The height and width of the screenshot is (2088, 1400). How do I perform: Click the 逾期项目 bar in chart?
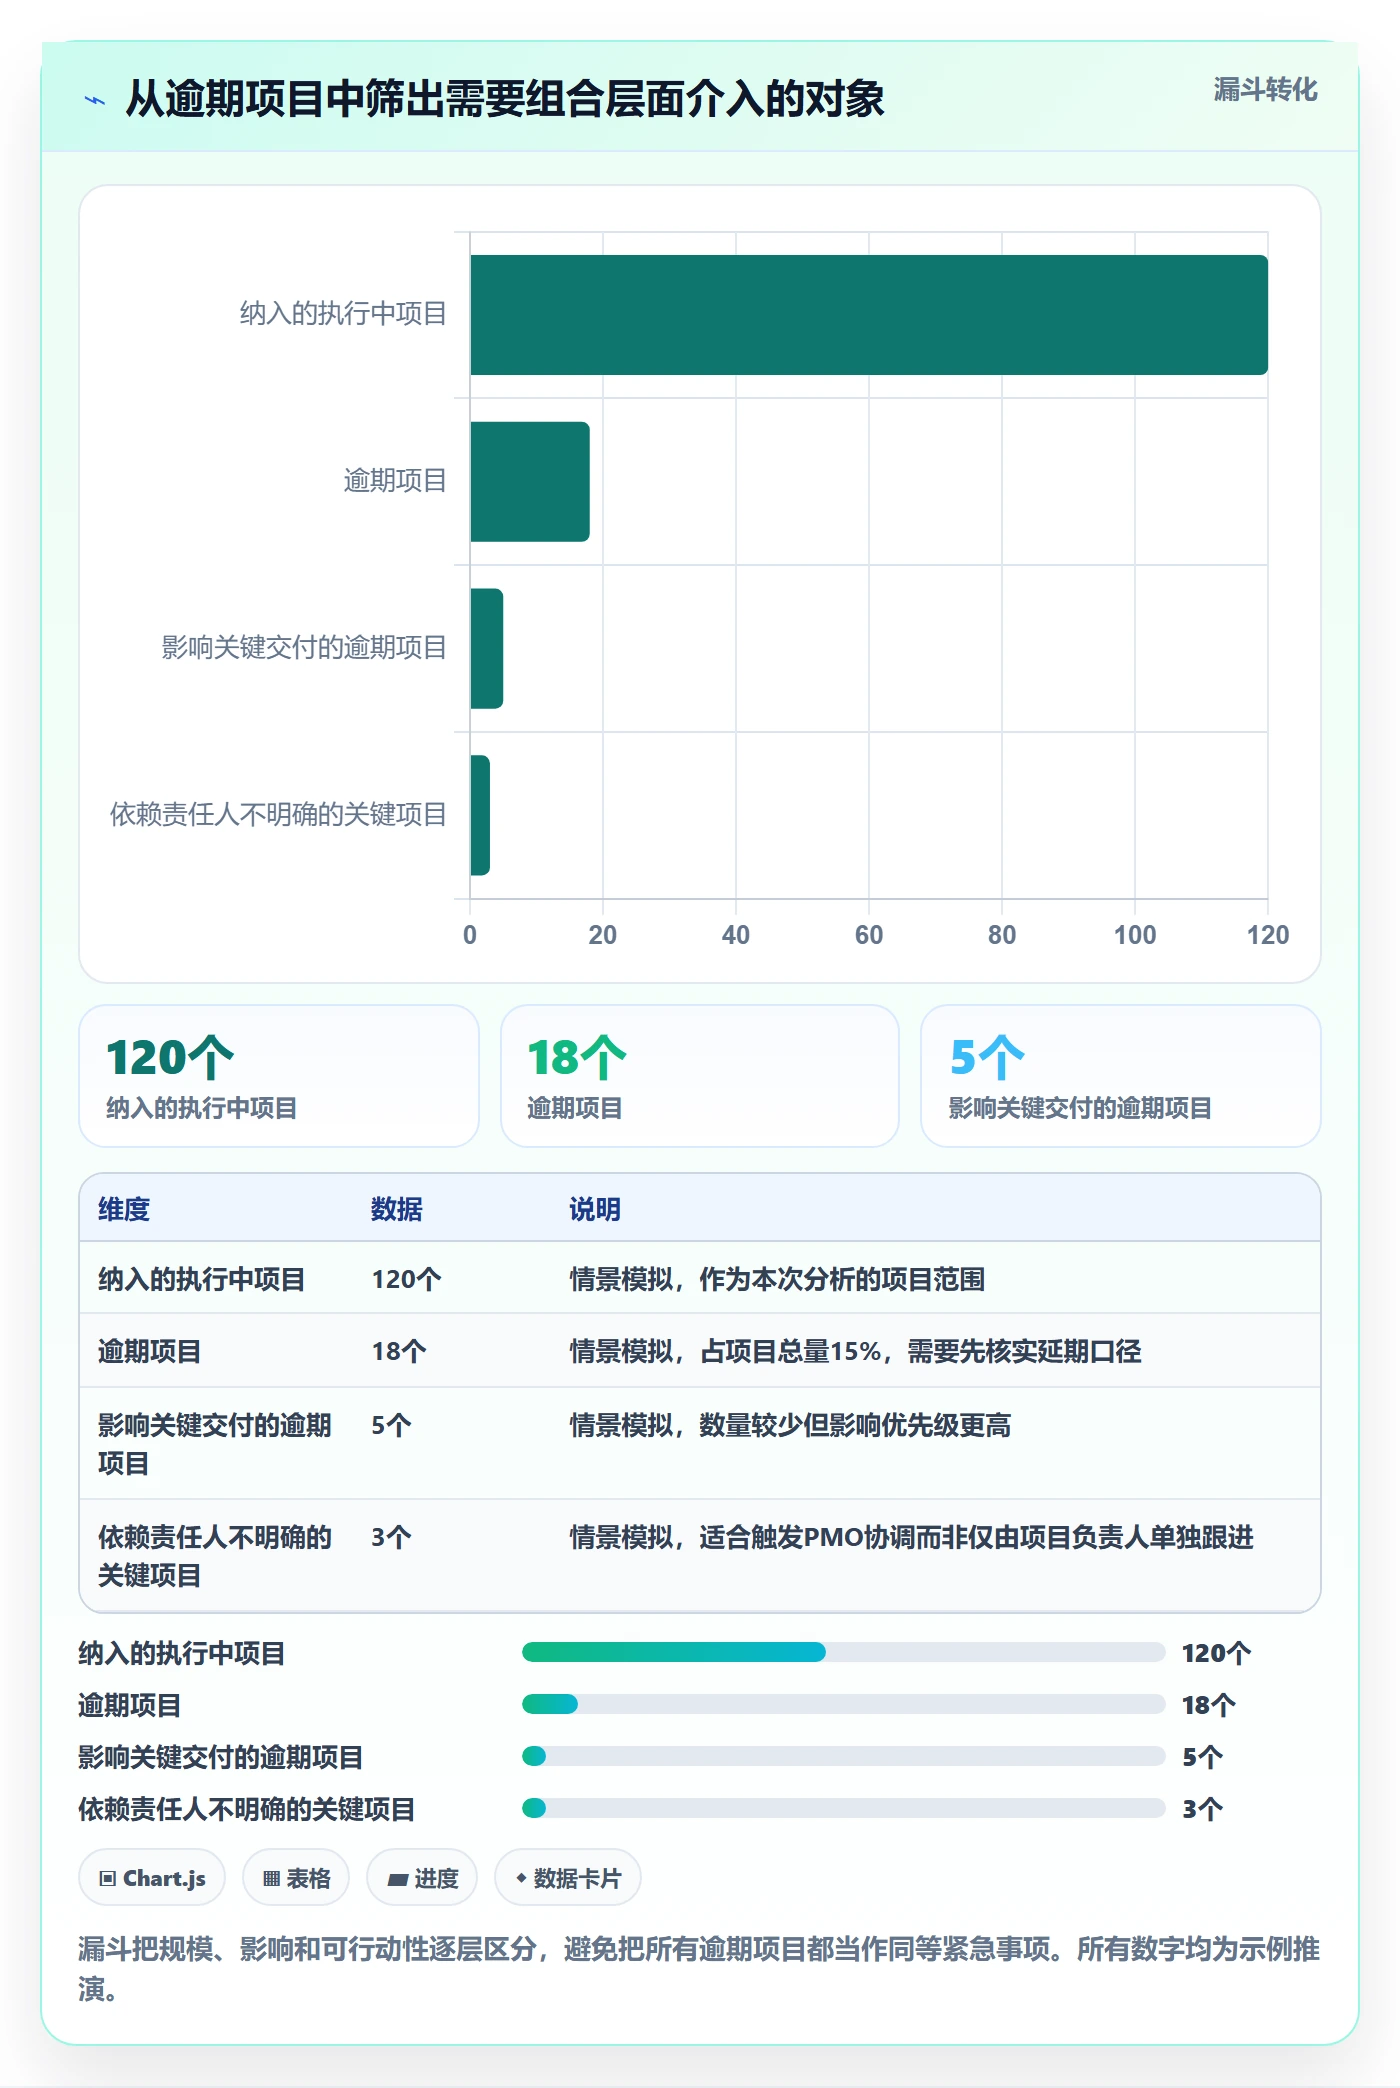pos(530,482)
